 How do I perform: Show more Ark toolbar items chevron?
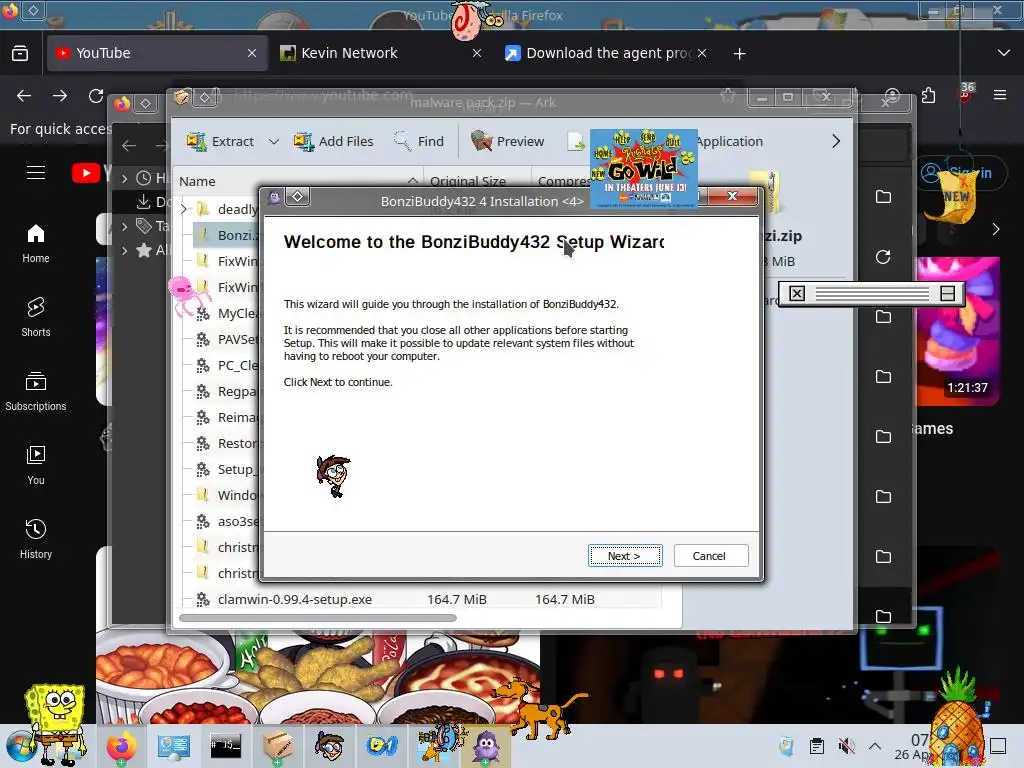pyautogui.click(x=836, y=141)
